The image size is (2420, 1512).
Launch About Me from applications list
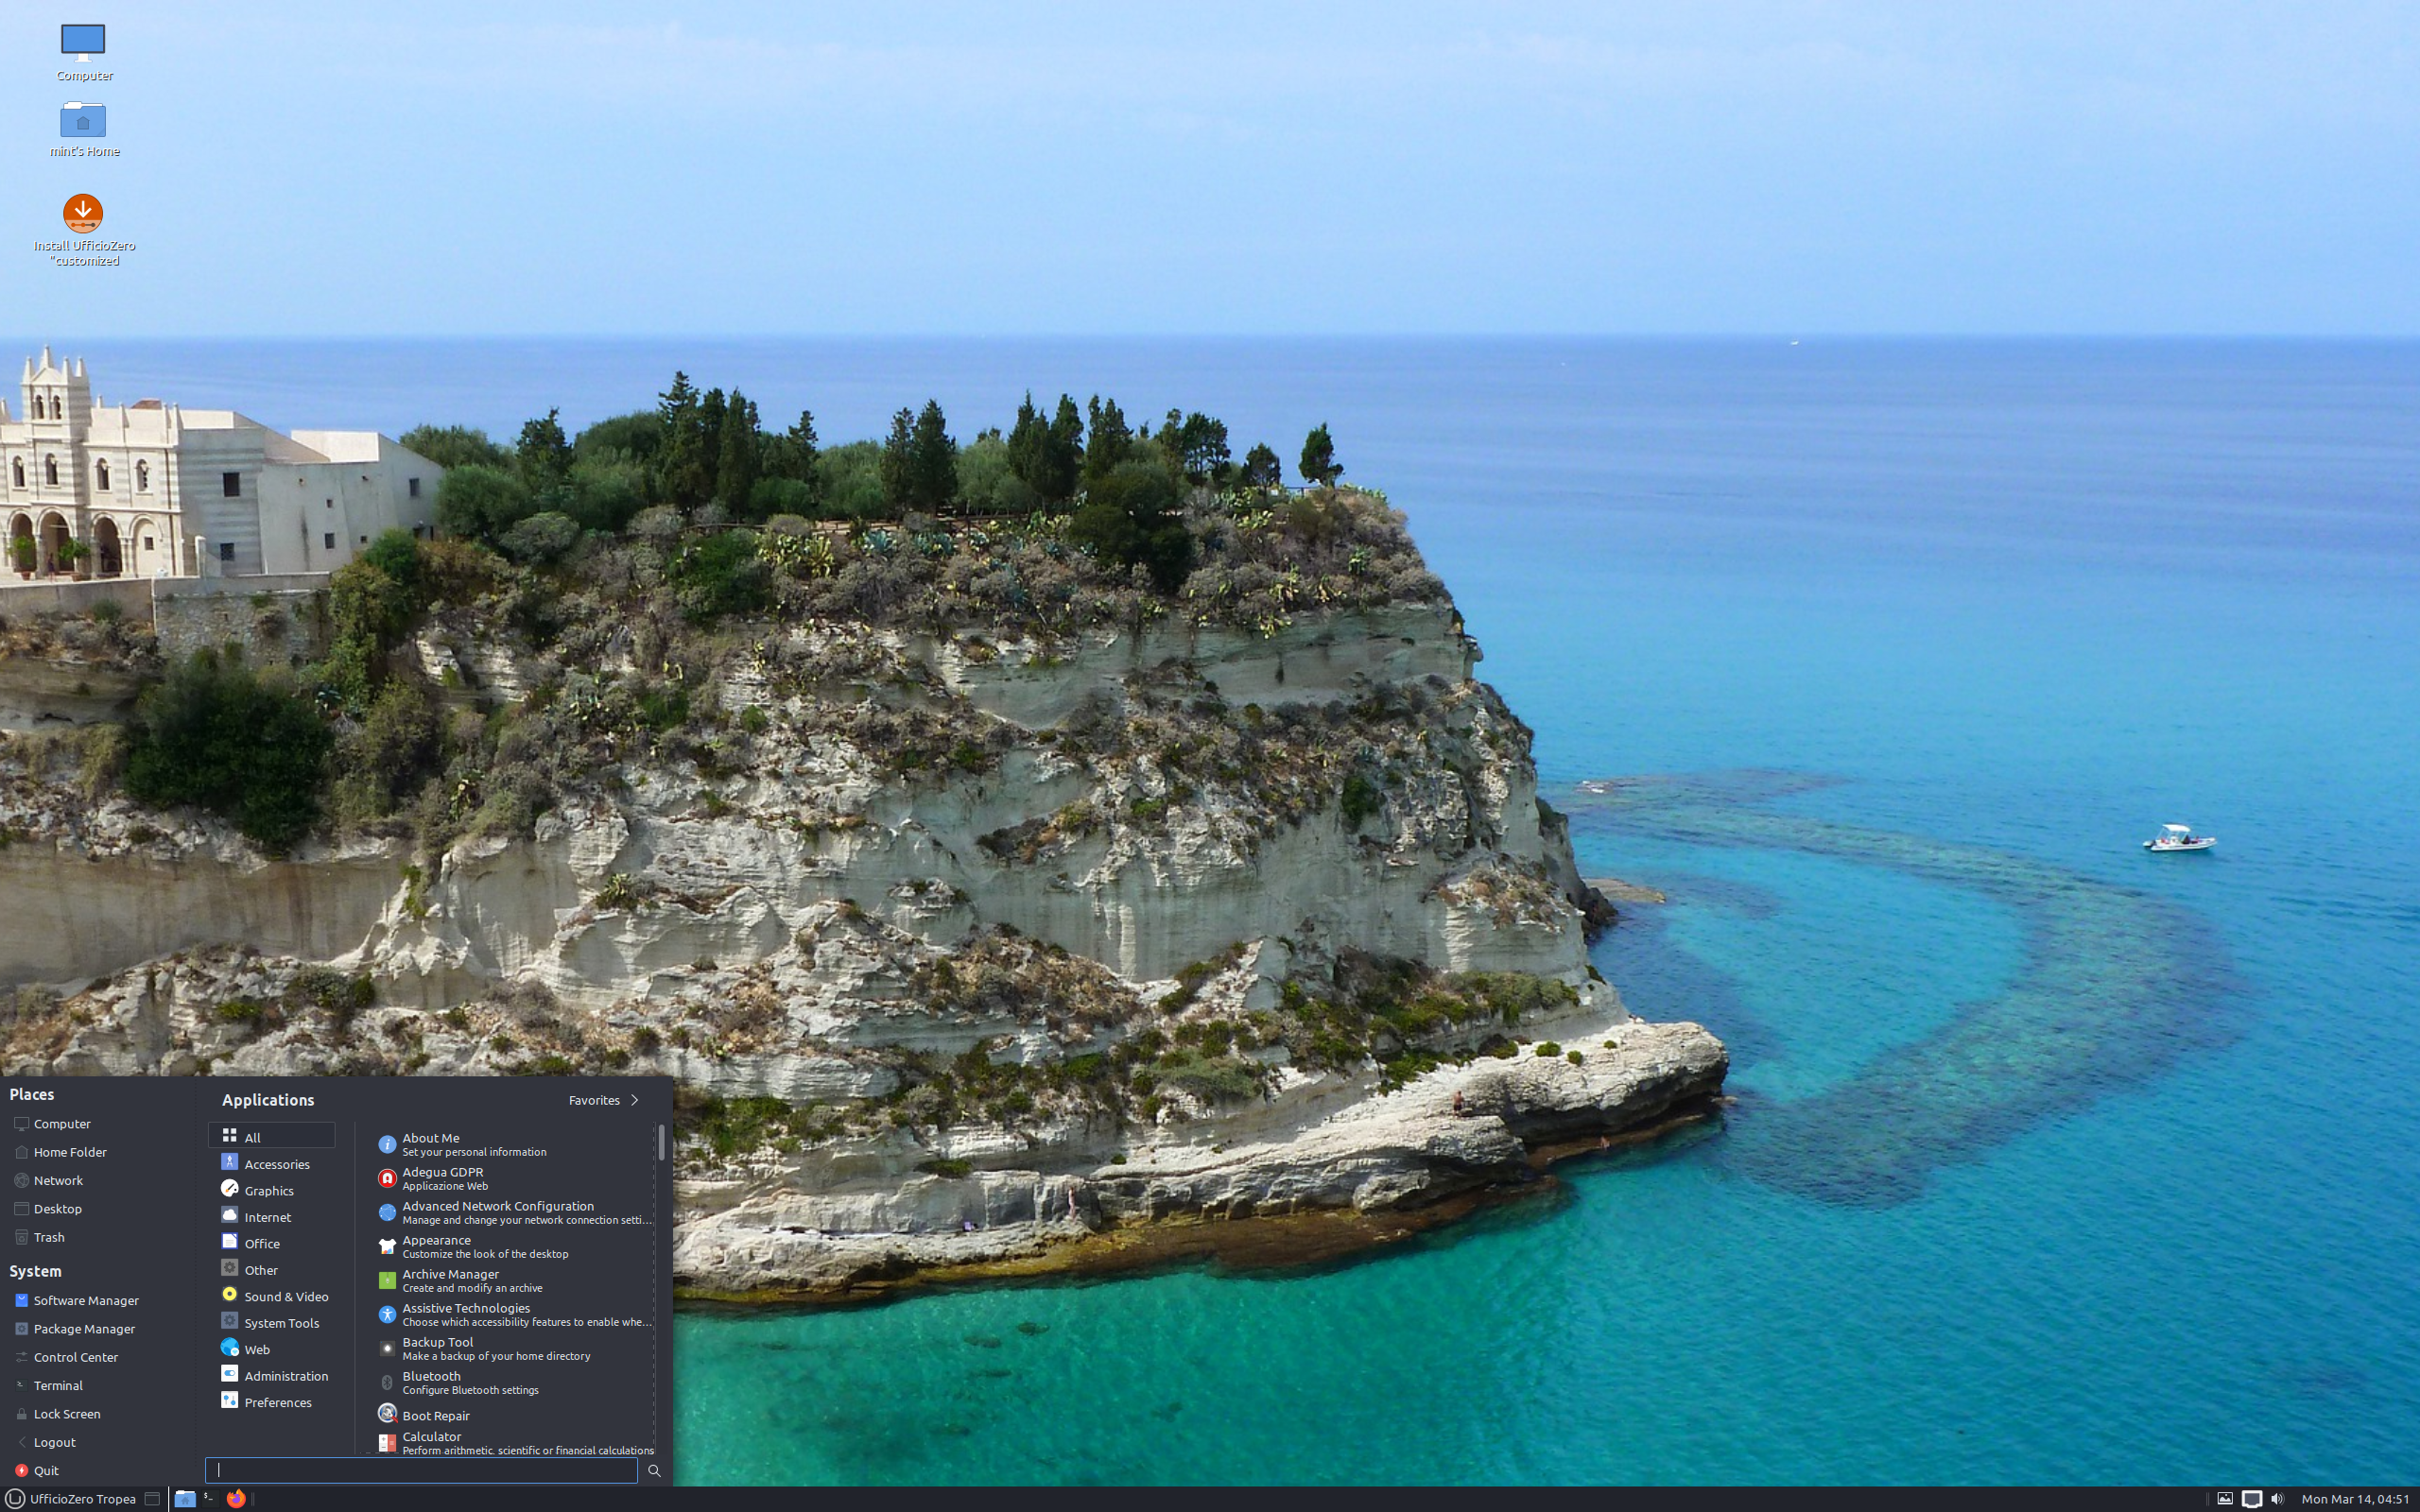(513, 1144)
